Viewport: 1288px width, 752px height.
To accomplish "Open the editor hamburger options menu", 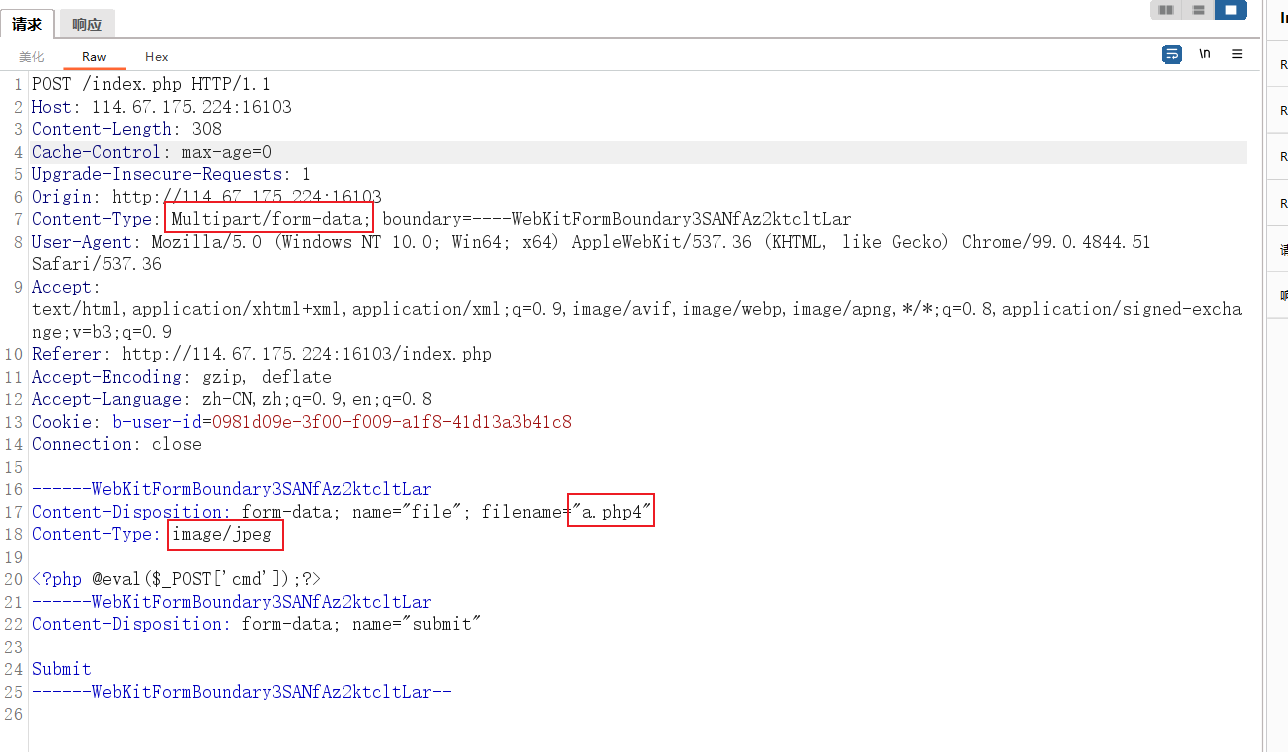I will (1237, 54).
